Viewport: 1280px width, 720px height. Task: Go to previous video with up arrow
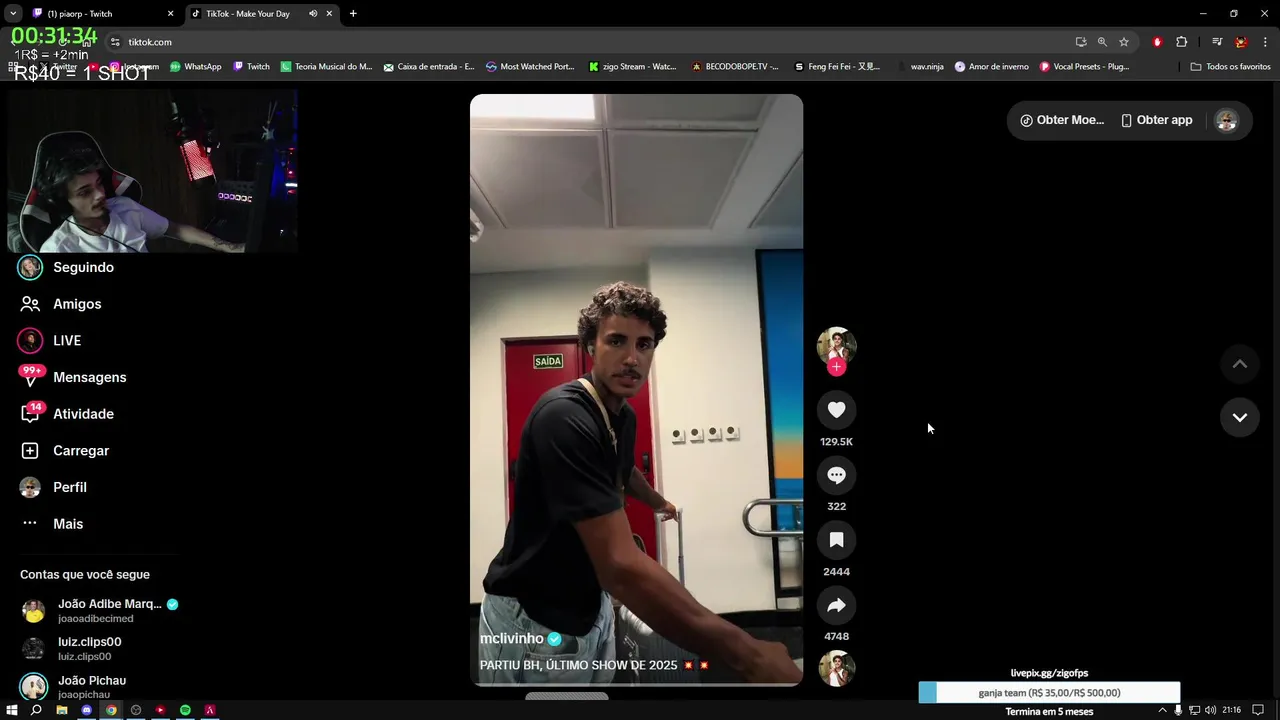click(1239, 364)
